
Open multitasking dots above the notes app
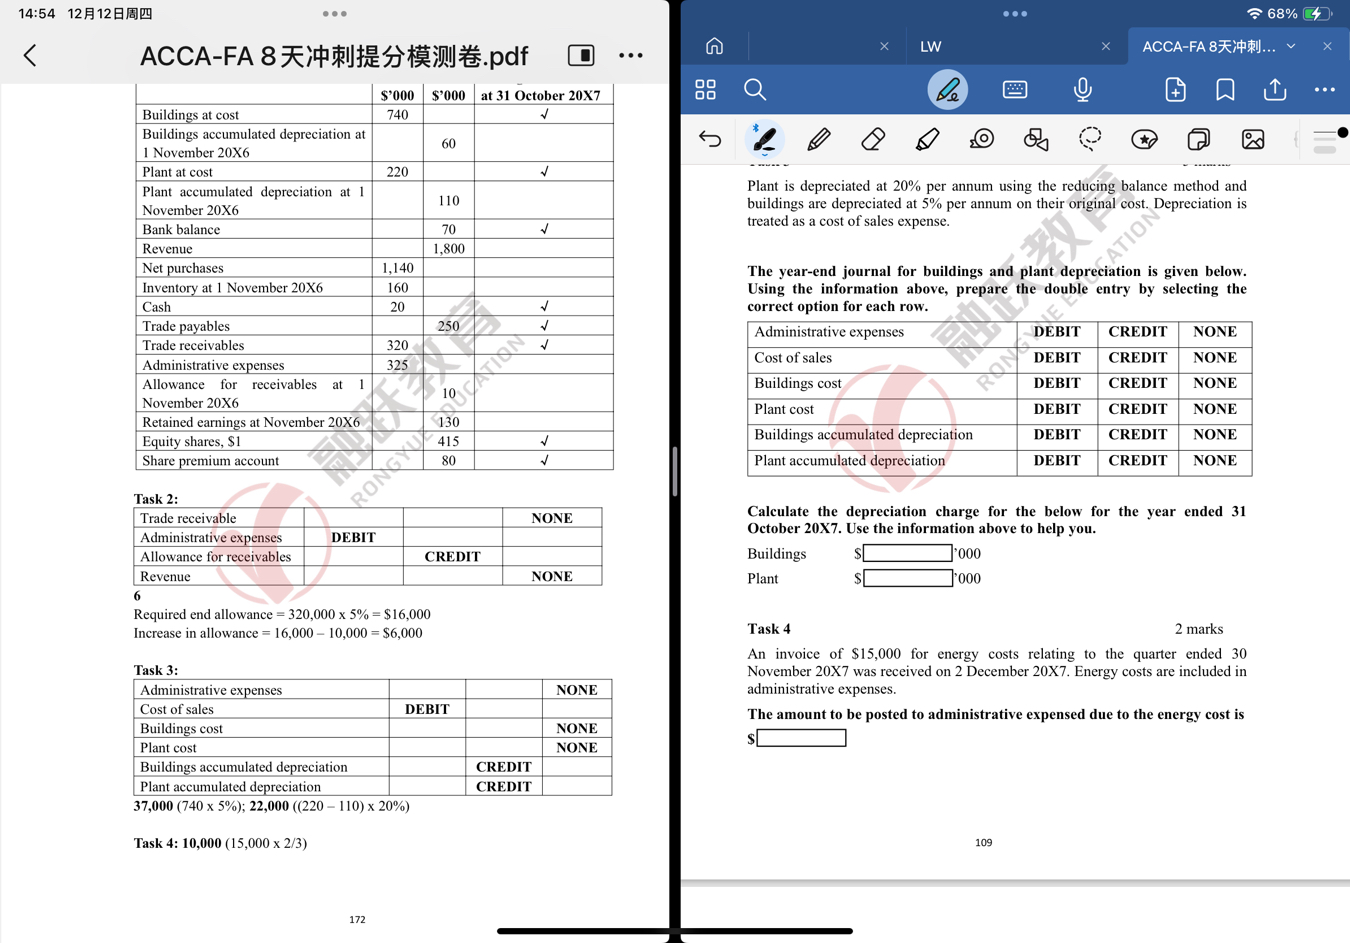click(1015, 14)
